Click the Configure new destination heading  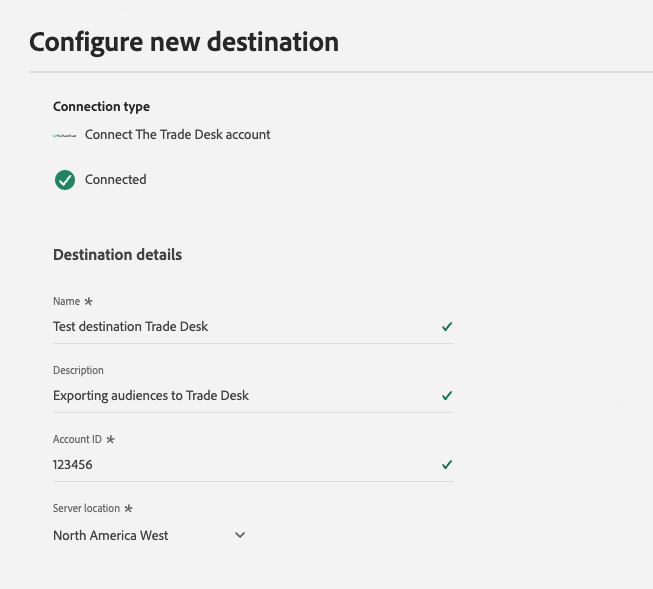[184, 42]
